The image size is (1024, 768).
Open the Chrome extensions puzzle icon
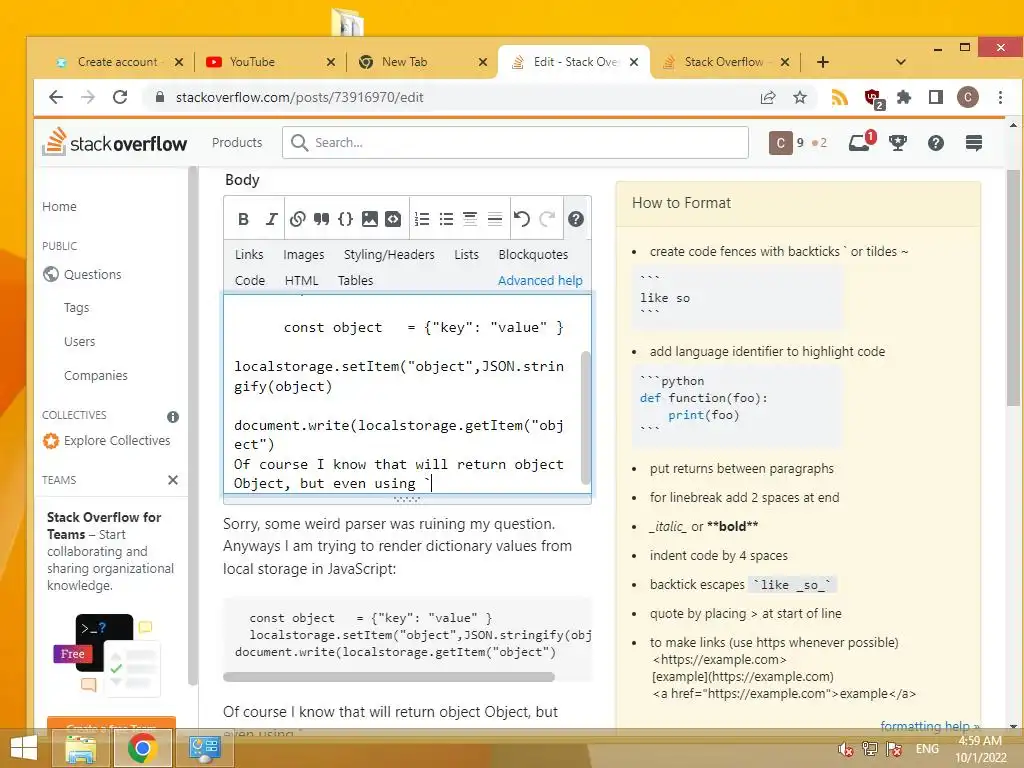coord(904,97)
